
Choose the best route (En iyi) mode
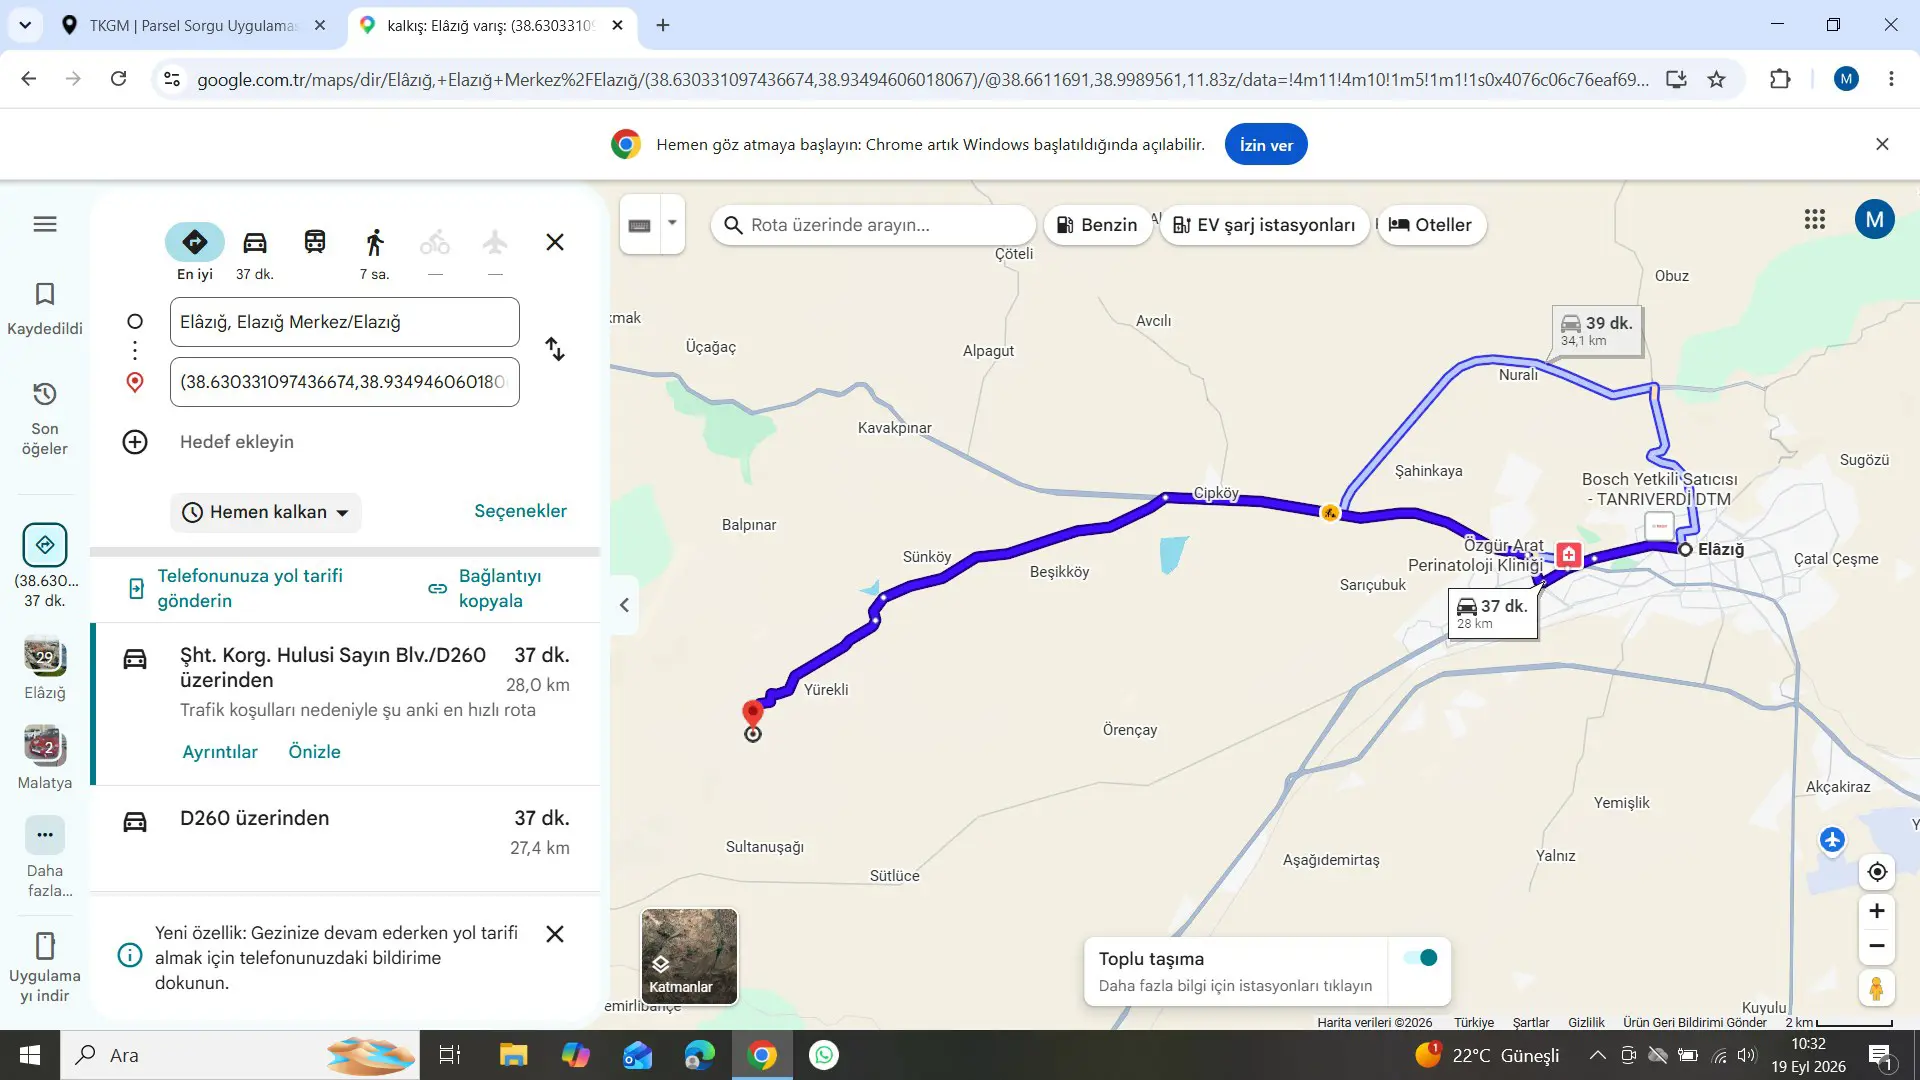tap(195, 242)
